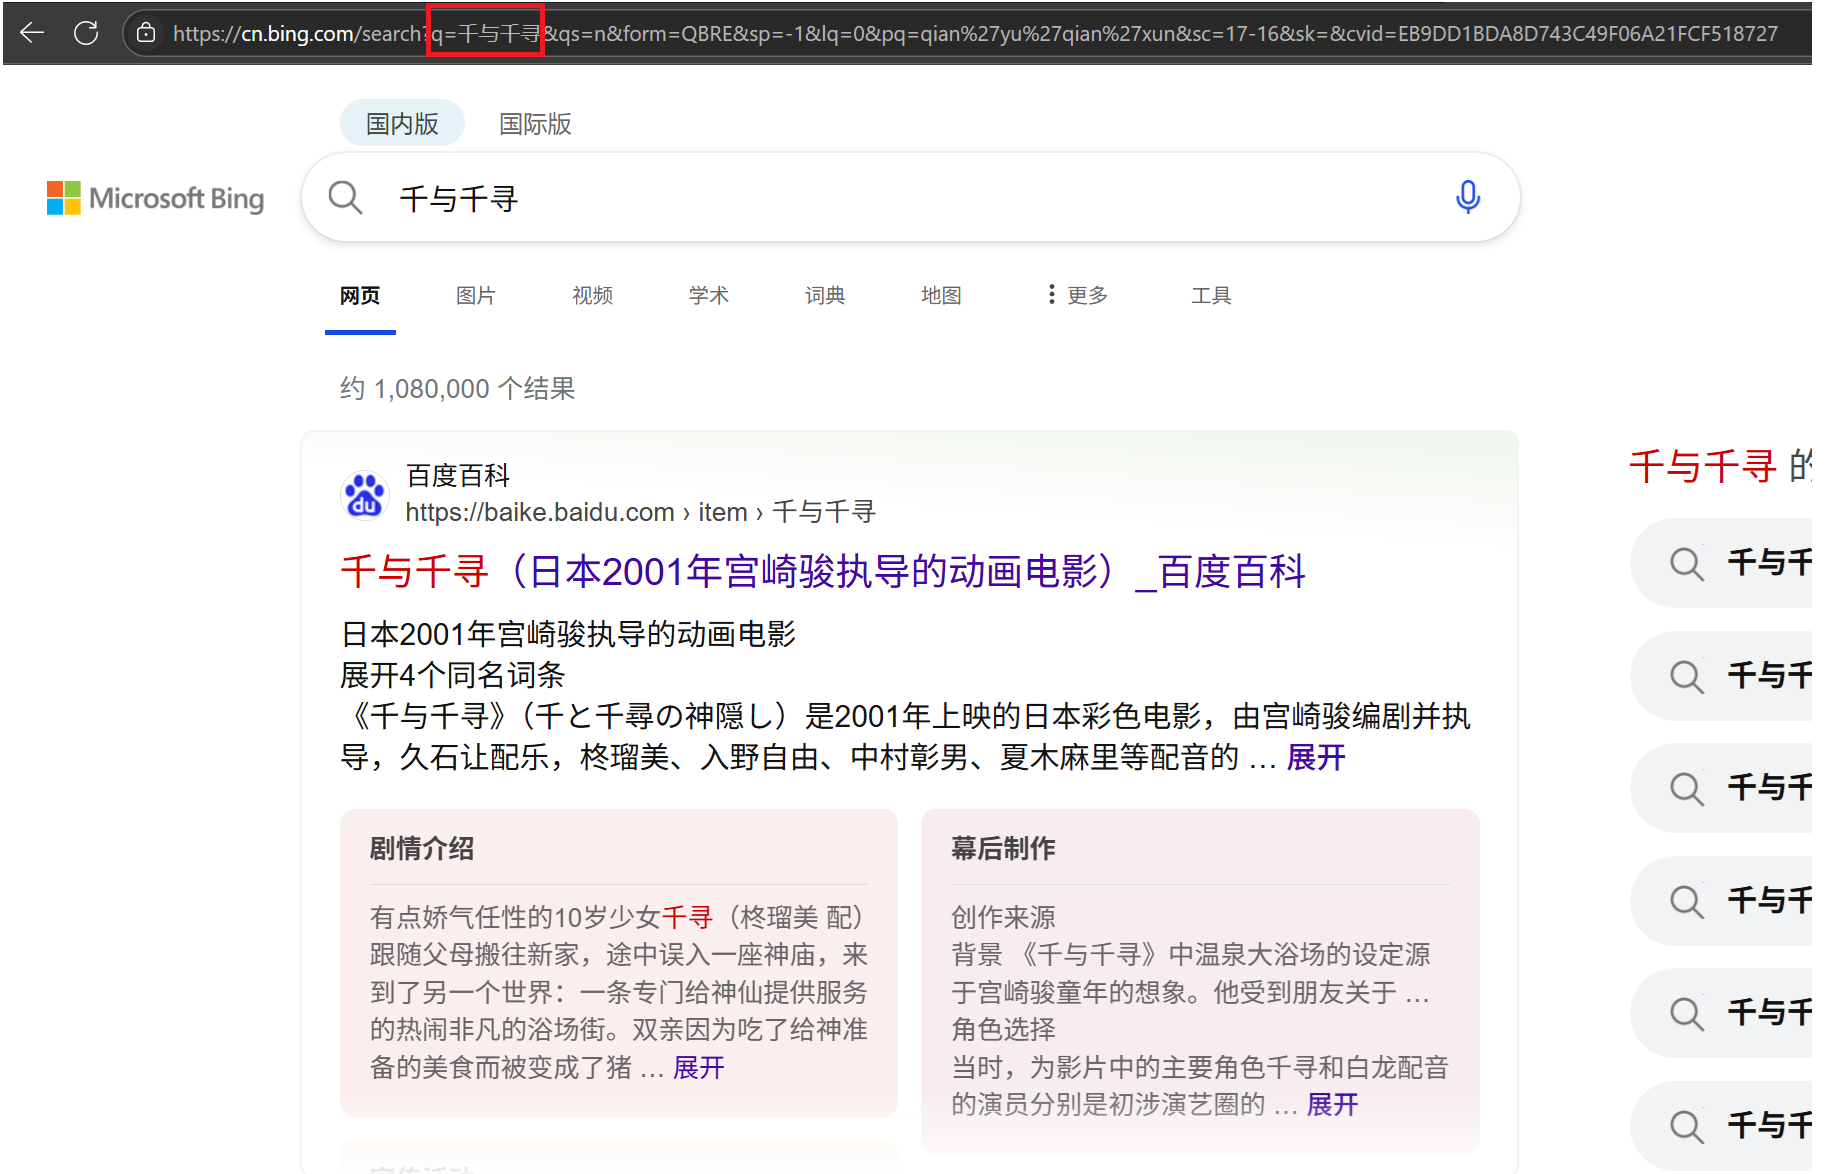
Task: Click the red 千寻 highlighted word in plot
Action: point(687,917)
